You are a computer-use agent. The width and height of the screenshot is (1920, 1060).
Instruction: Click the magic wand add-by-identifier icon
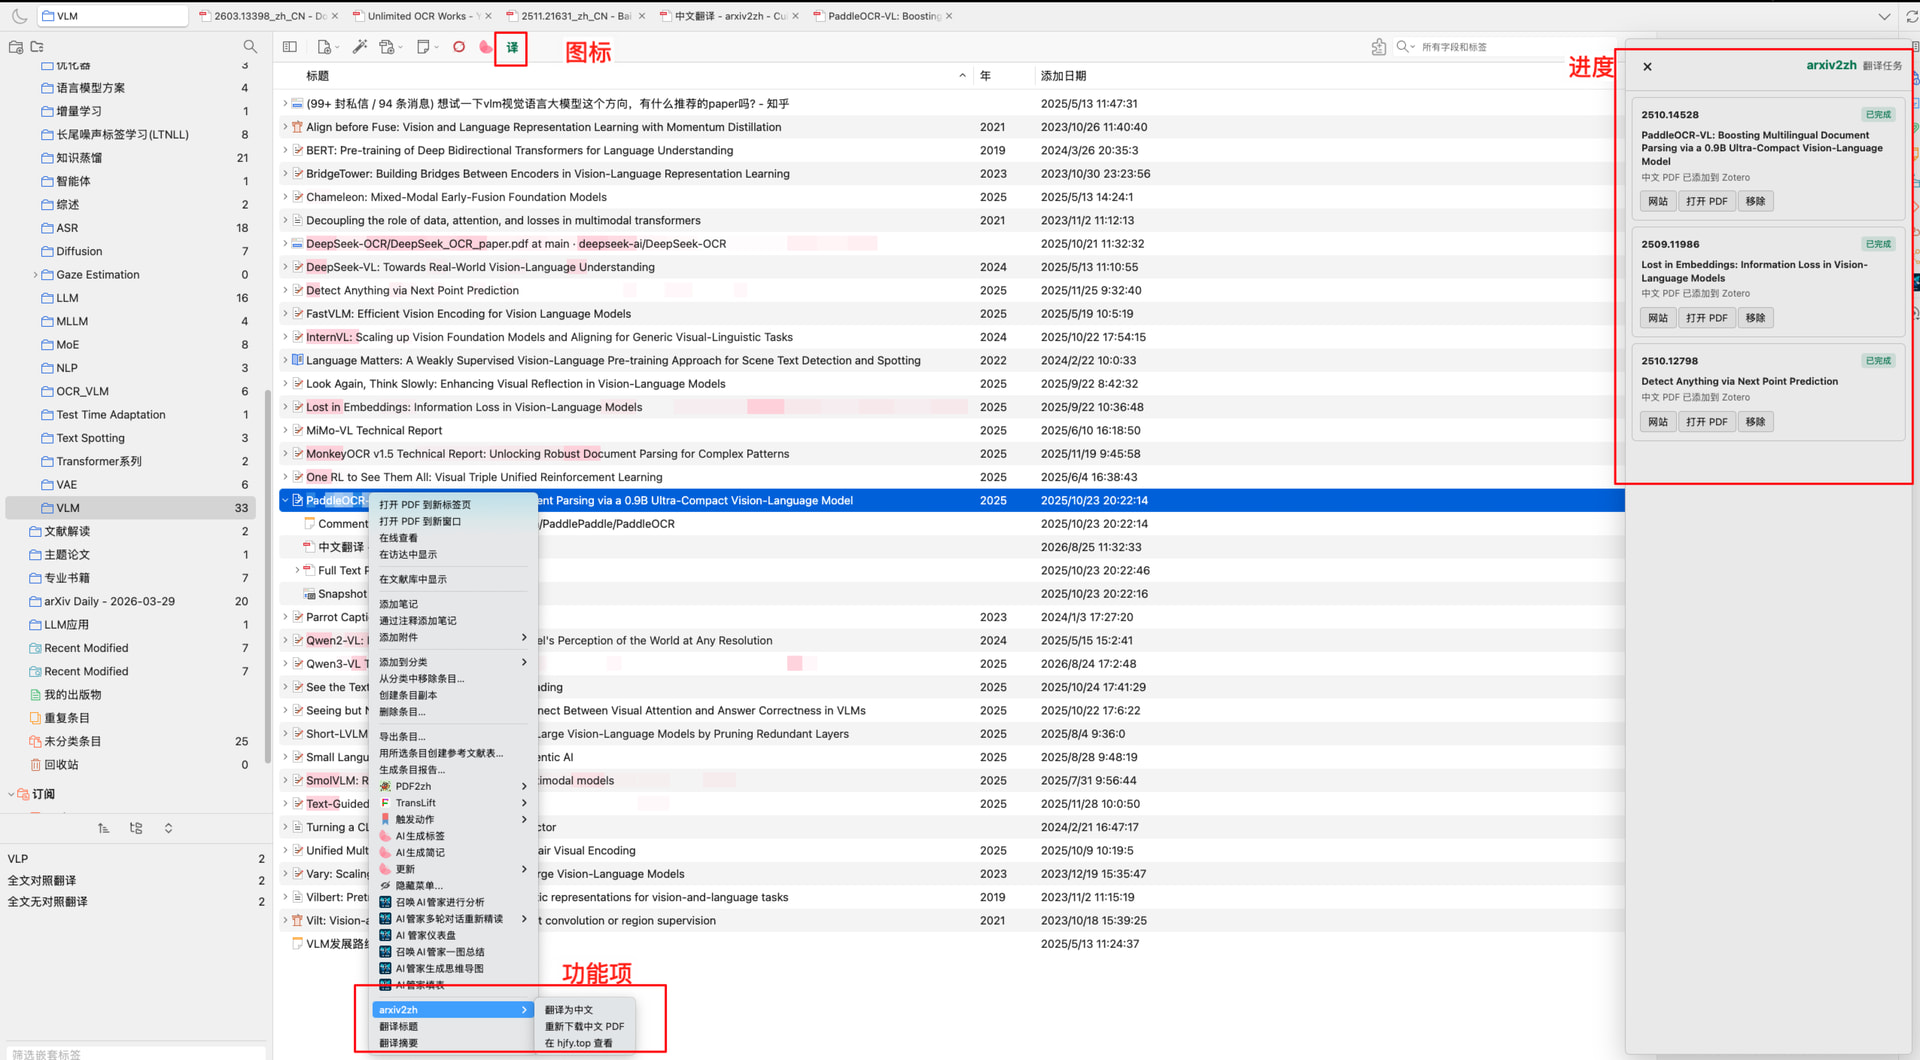[x=360, y=47]
